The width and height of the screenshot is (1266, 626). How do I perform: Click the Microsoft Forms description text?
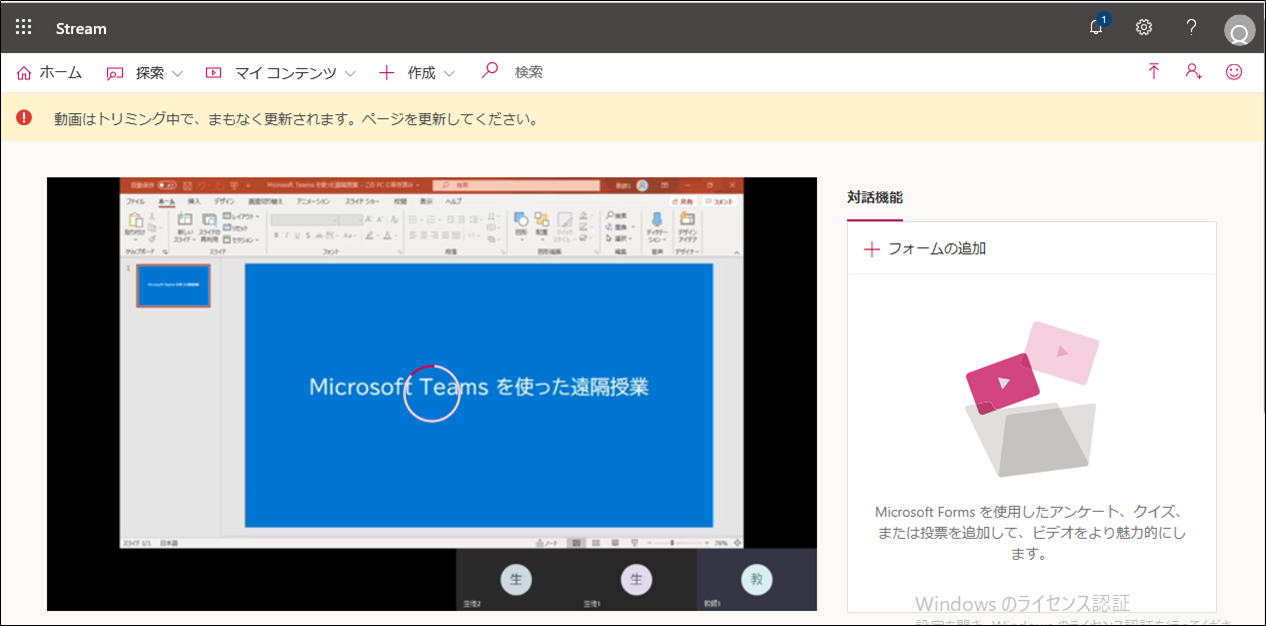coord(1030,532)
